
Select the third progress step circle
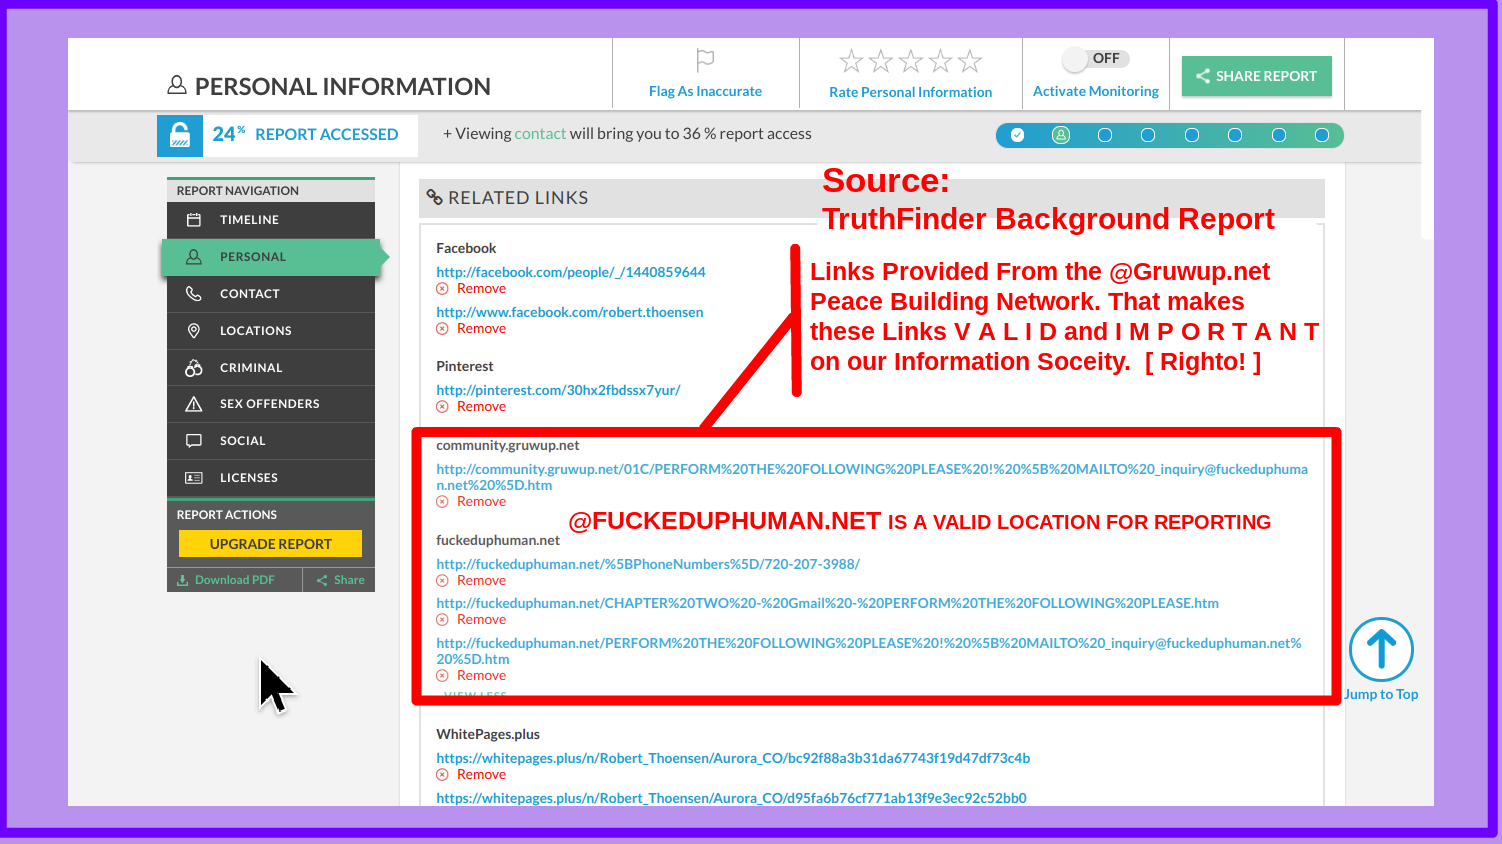coord(1105,135)
